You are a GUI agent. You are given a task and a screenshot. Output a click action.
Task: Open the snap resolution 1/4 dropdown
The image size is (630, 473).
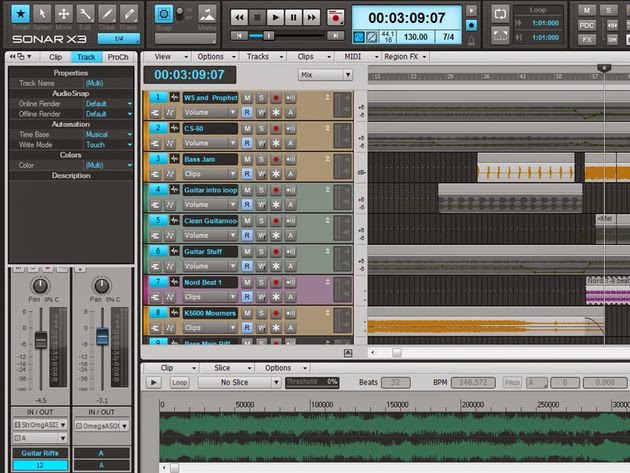119,39
